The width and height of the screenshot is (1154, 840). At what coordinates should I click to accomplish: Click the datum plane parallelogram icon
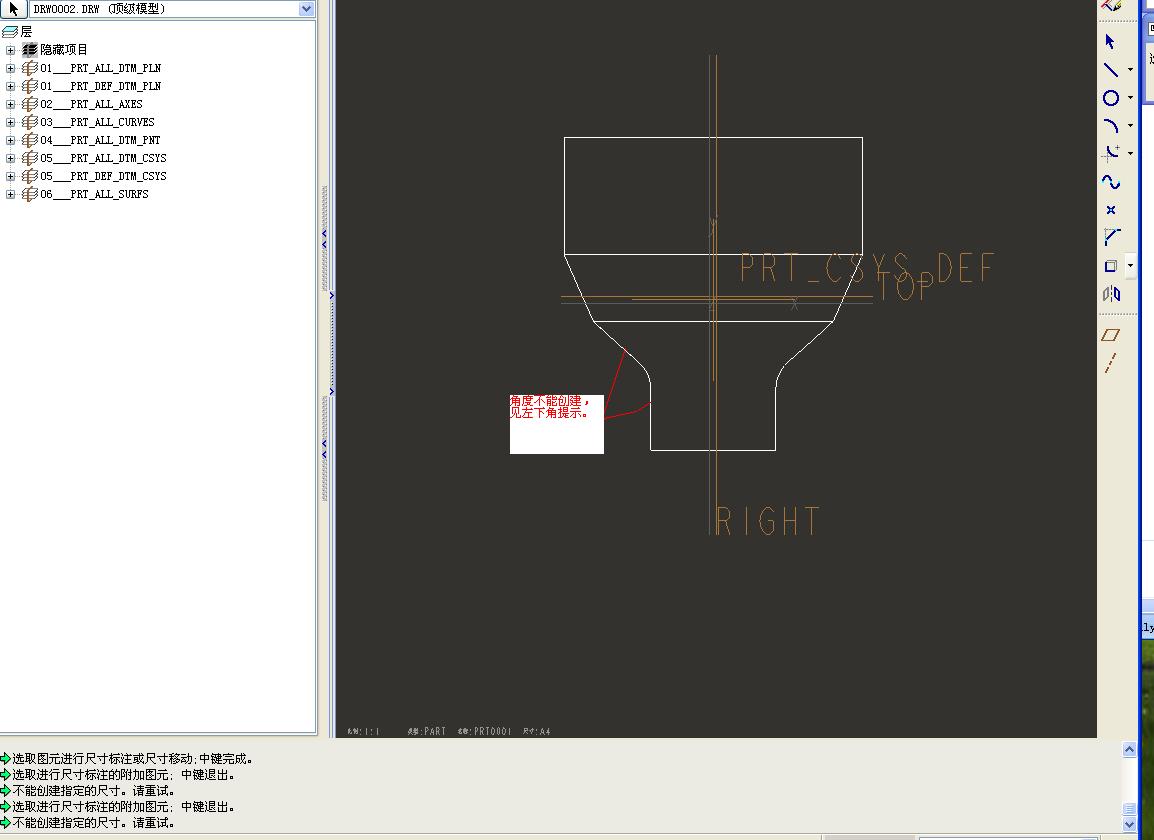pyautogui.click(x=1111, y=335)
